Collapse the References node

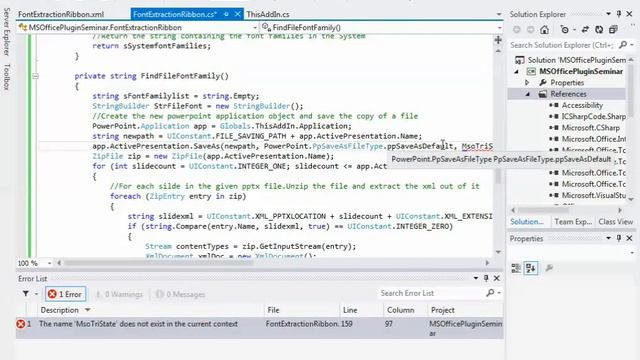coord(527,94)
